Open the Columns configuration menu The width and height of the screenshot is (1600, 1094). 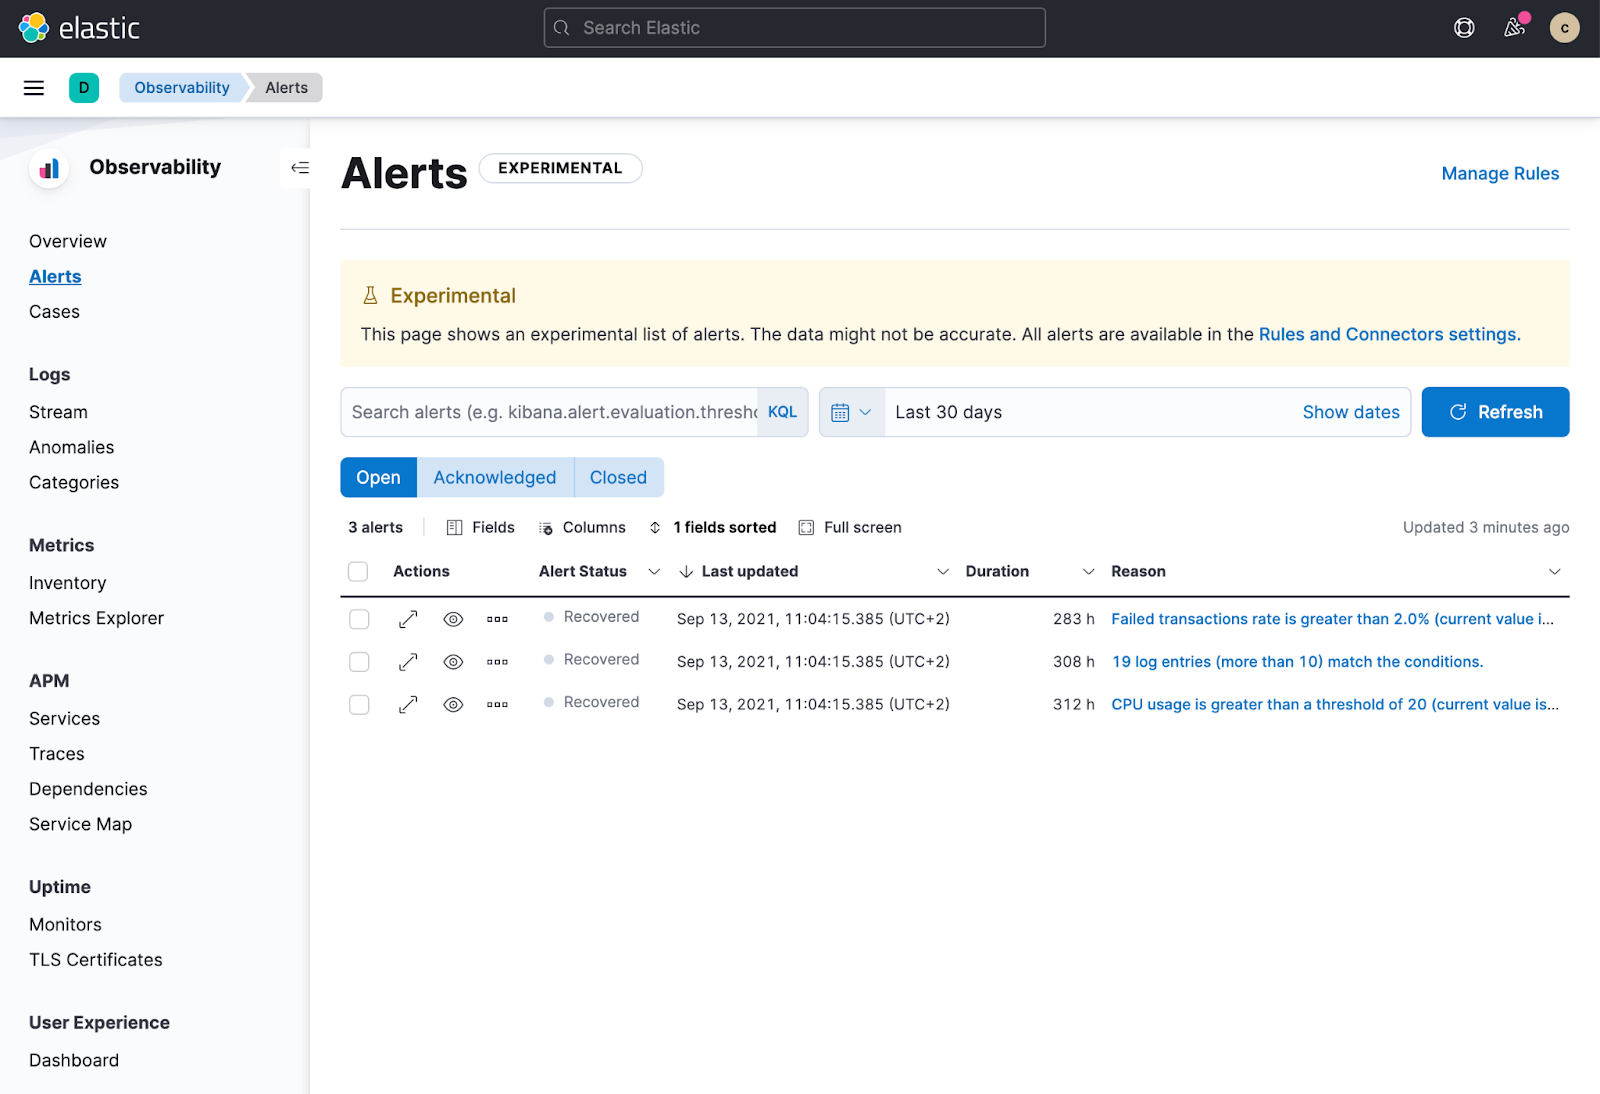click(582, 527)
